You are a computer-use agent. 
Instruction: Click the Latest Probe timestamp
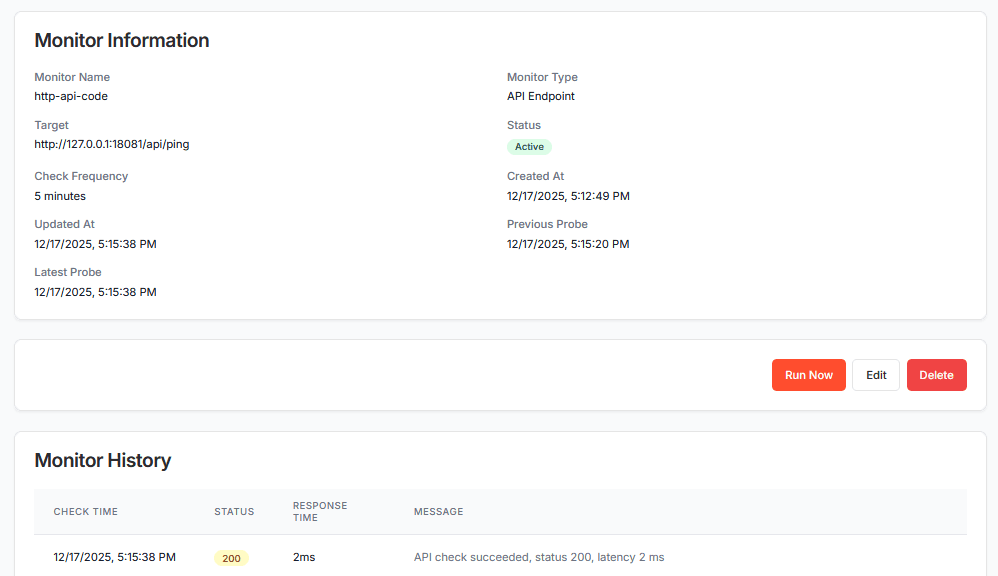tap(96, 291)
